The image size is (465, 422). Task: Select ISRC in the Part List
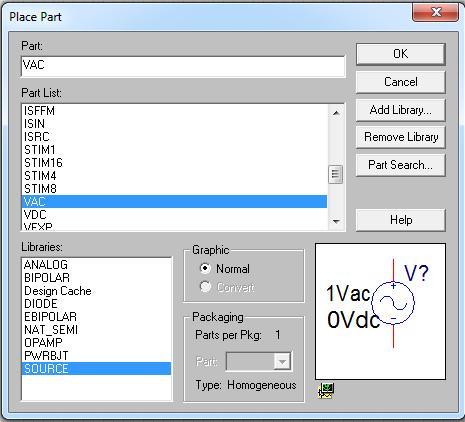pos(174,137)
